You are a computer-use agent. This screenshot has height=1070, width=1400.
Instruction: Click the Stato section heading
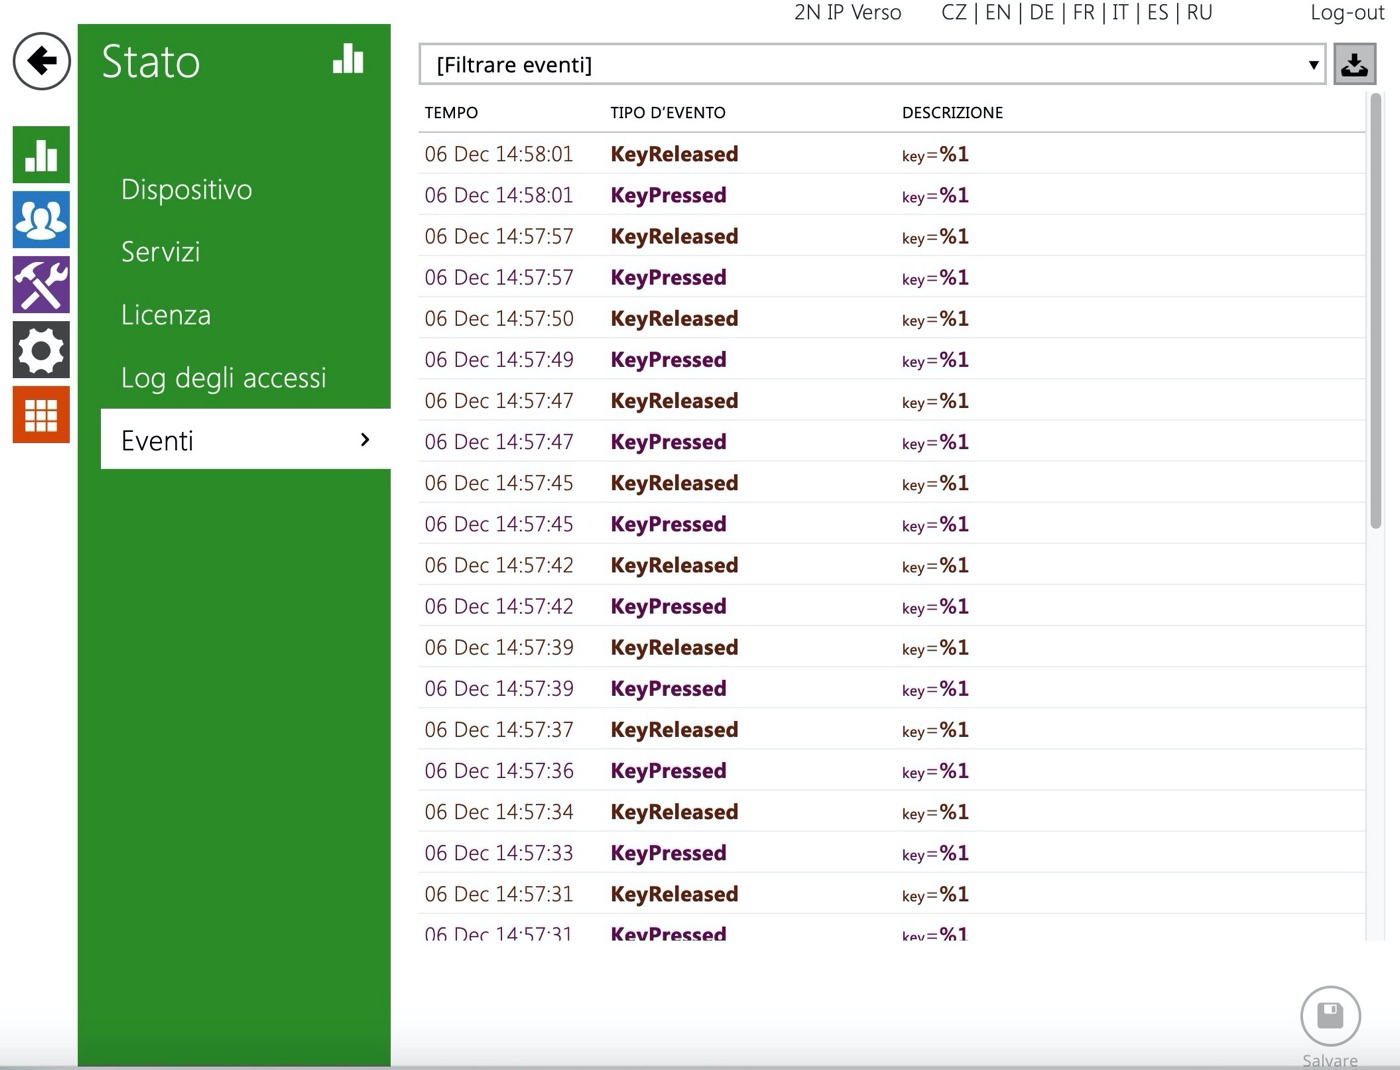click(151, 62)
